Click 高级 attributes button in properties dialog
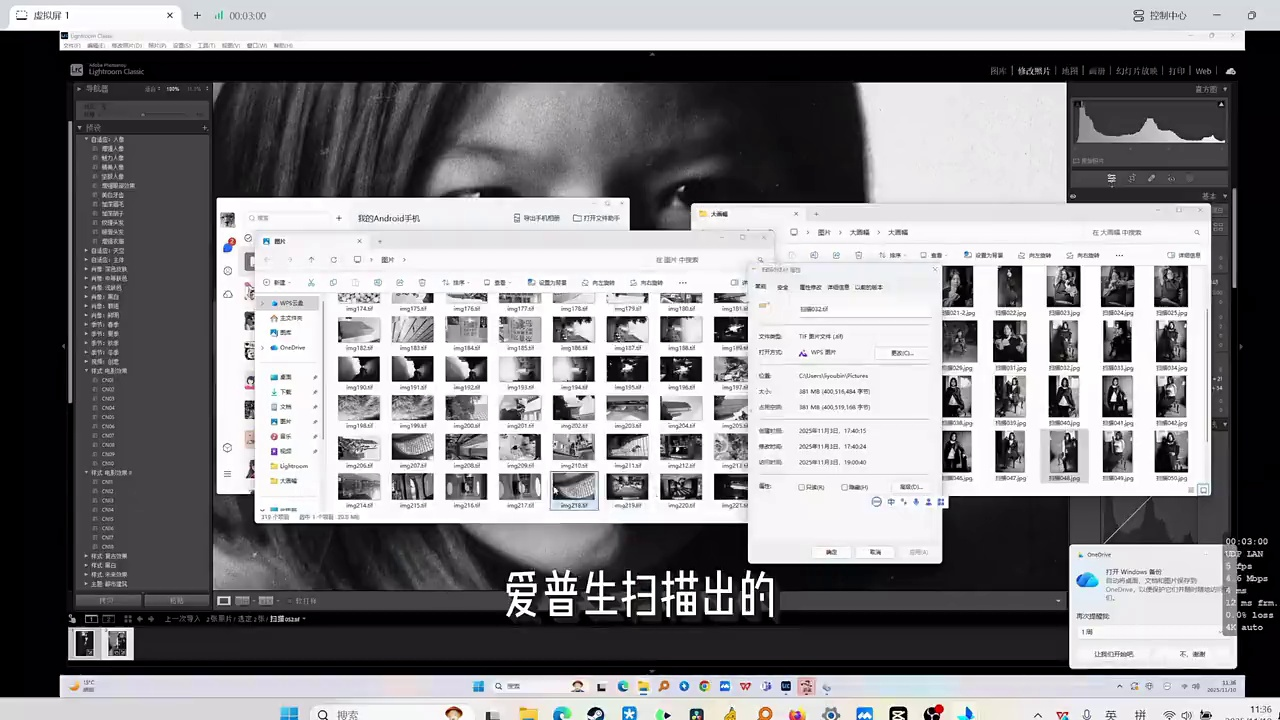1280x720 pixels. point(909,487)
